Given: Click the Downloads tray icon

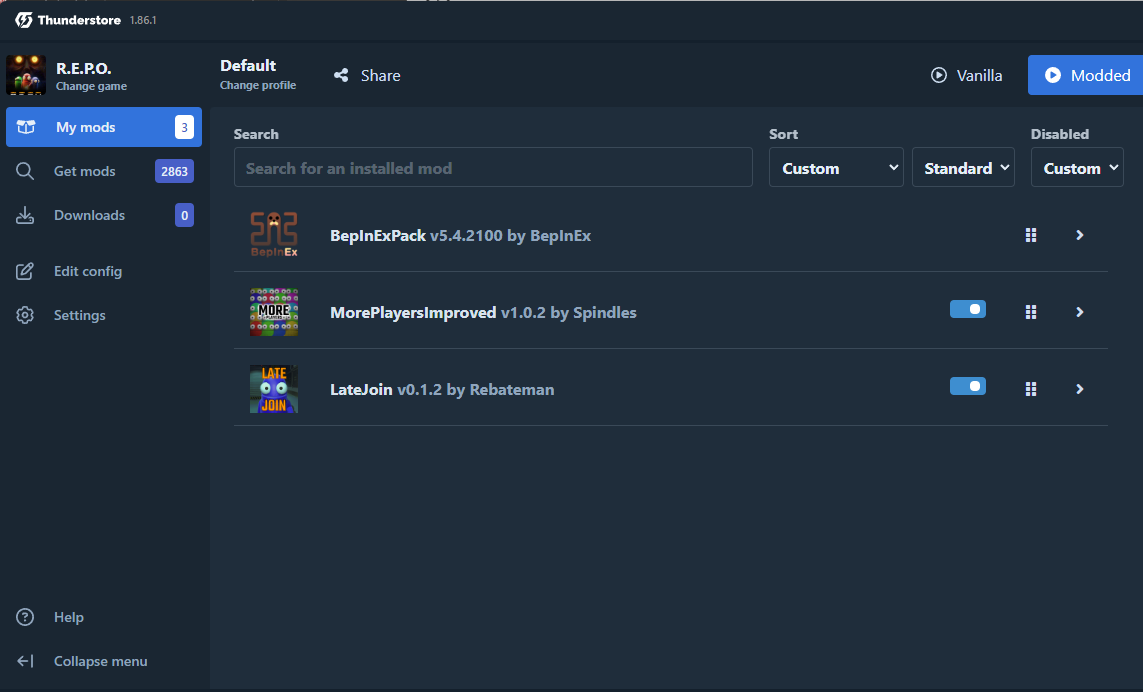Looking at the screenshot, I should click(25, 215).
